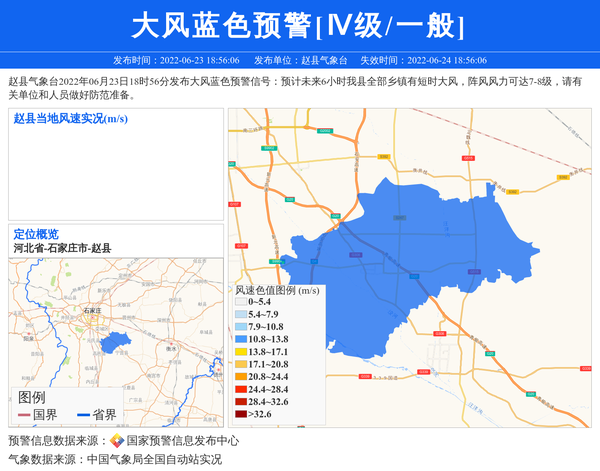The image size is (600, 471).
Task: Select the 5.4~7.9 wind speed swatch
Action: [x=241, y=315]
